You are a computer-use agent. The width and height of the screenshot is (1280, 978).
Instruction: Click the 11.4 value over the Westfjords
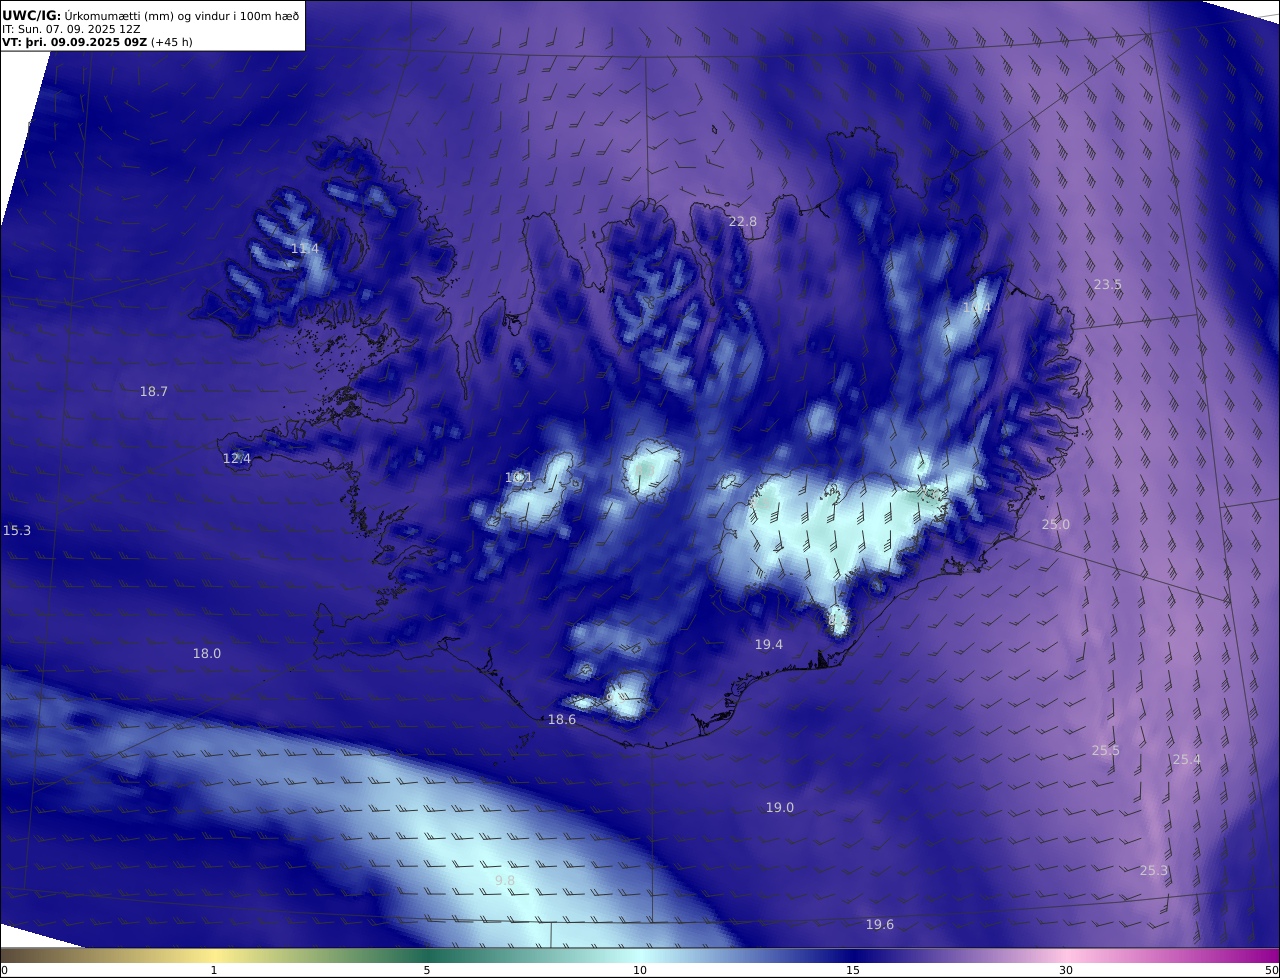coord(305,249)
